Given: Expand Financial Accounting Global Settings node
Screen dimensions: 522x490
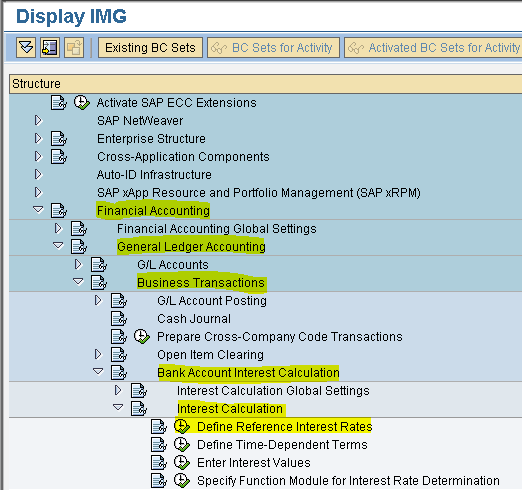Looking at the screenshot, I should pyautogui.click(x=58, y=228).
